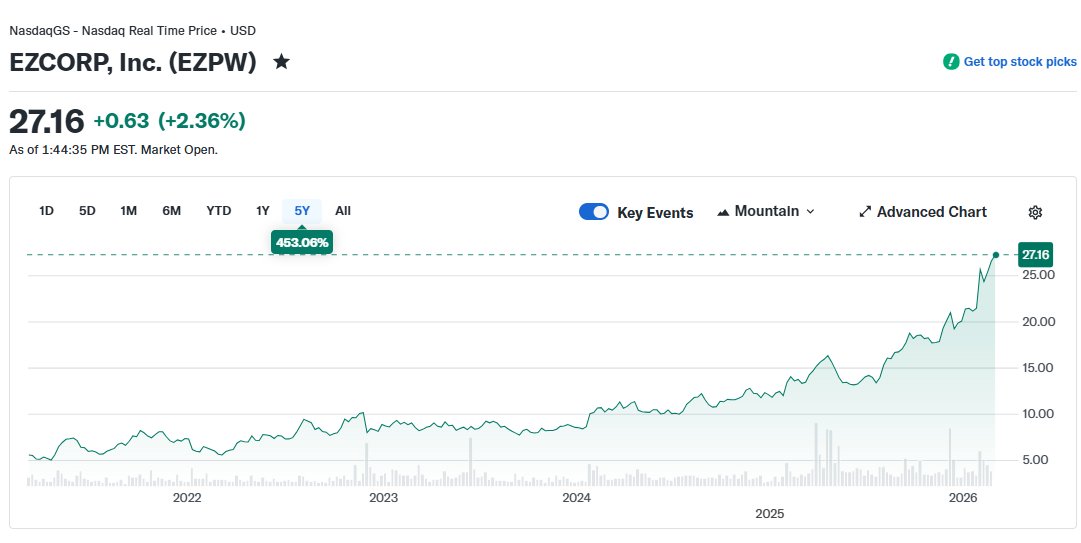Select the active 5Y range

point(302,211)
